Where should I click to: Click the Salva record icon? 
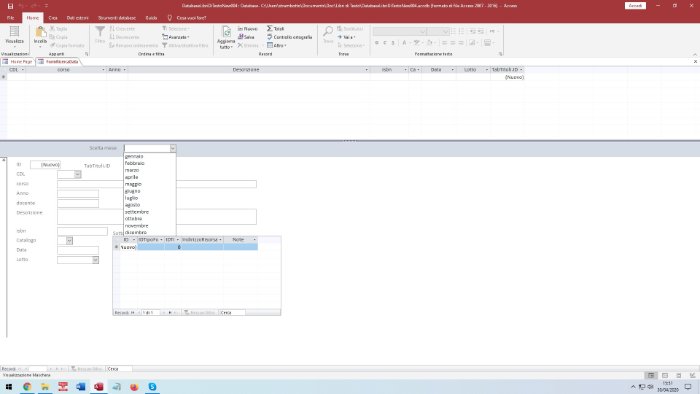241,37
